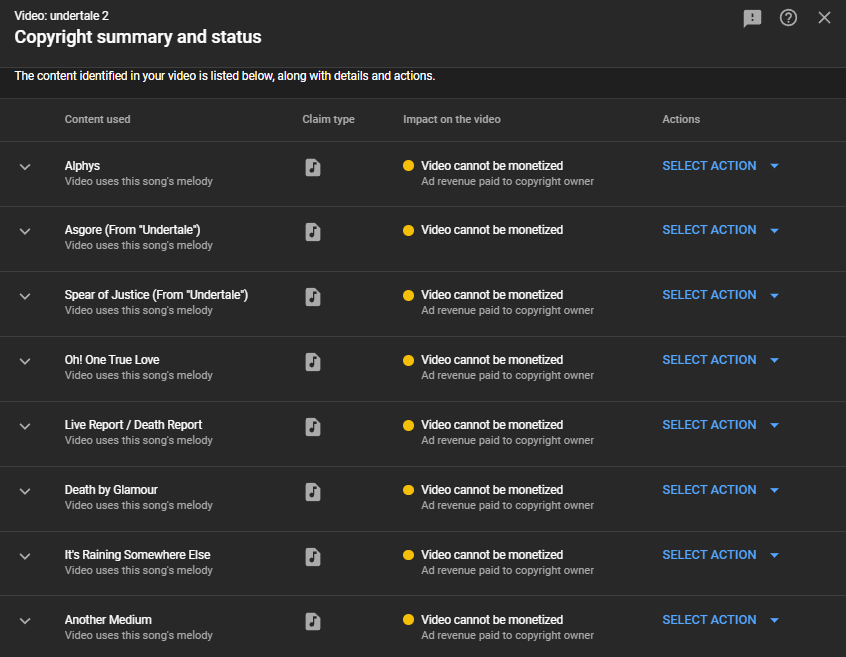The image size is (846, 657).
Task: Click the music claim icon for Asgore
Action: (x=313, y=232)
